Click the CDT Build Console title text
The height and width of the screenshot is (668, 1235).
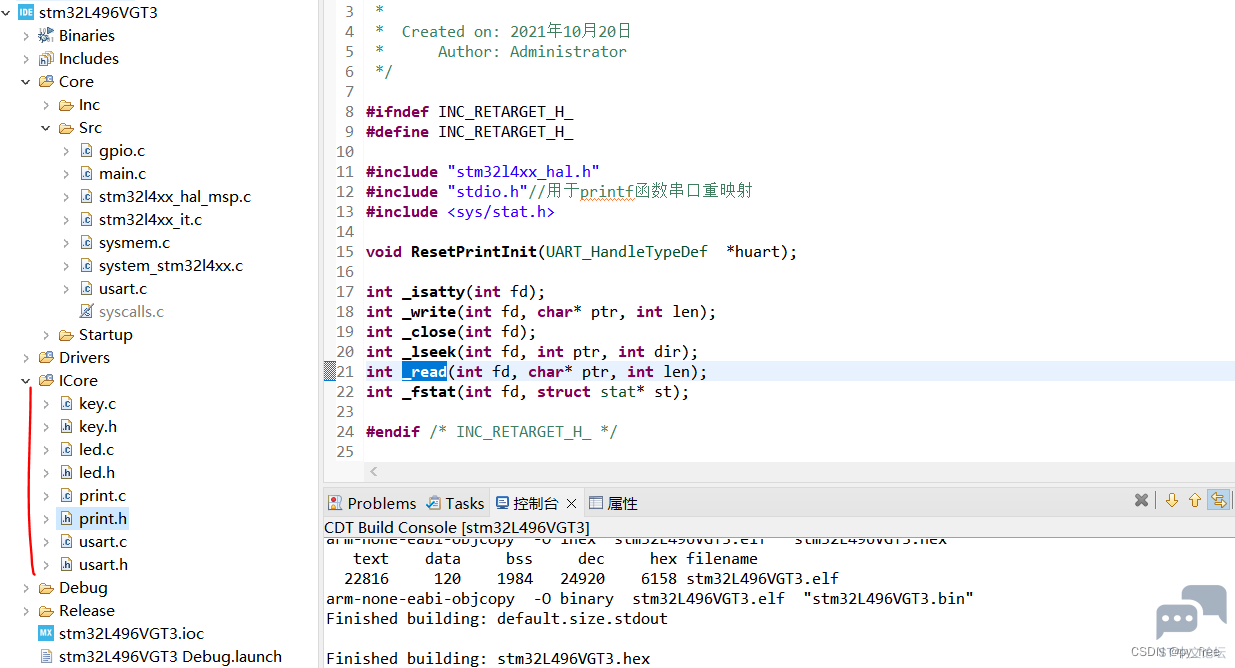coord(457,527)
